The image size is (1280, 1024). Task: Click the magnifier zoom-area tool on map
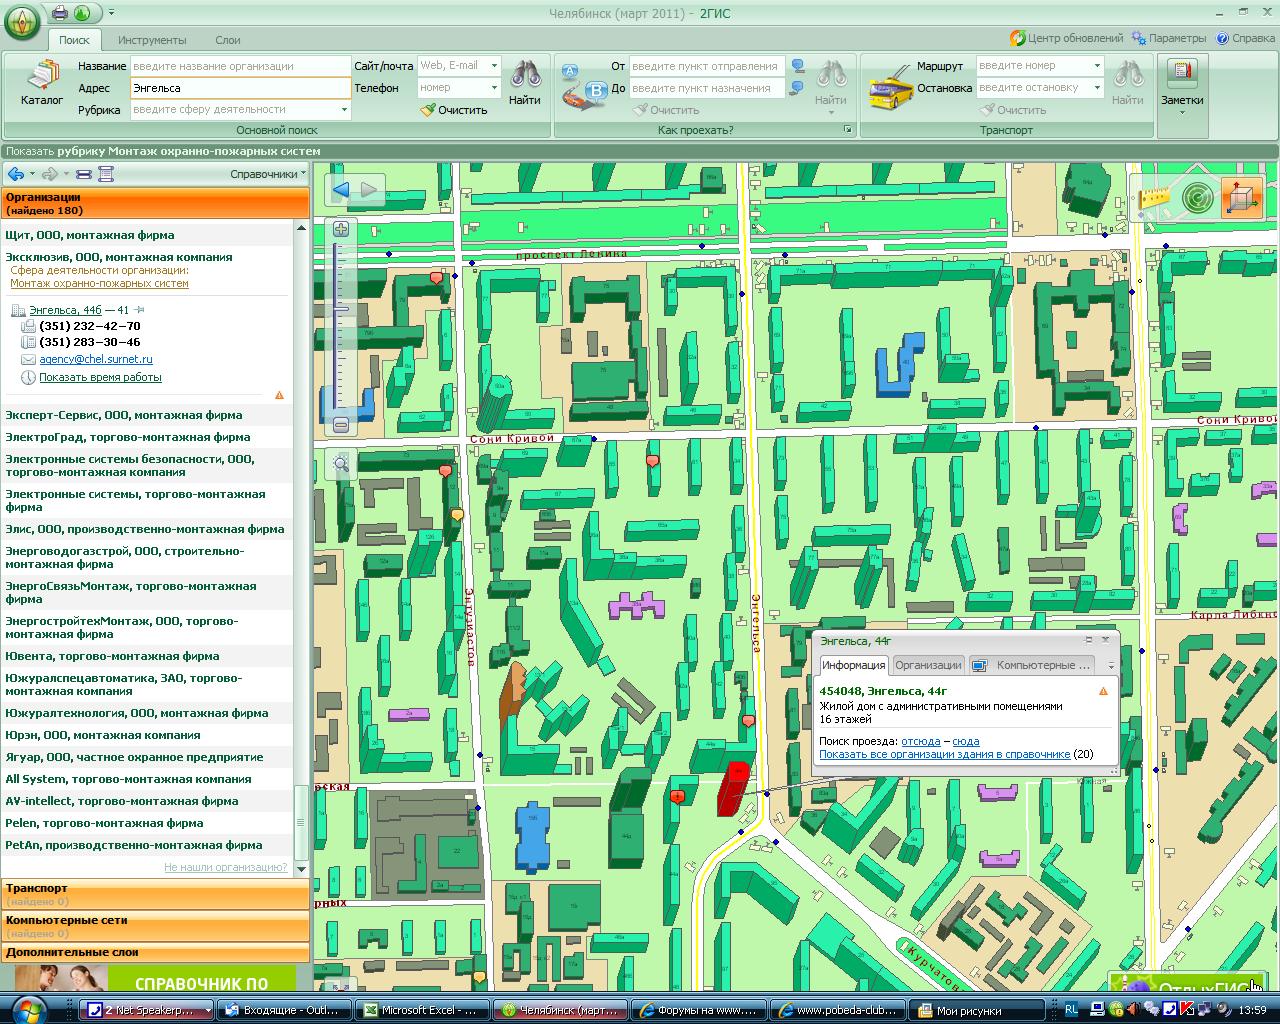pos(341,463)
